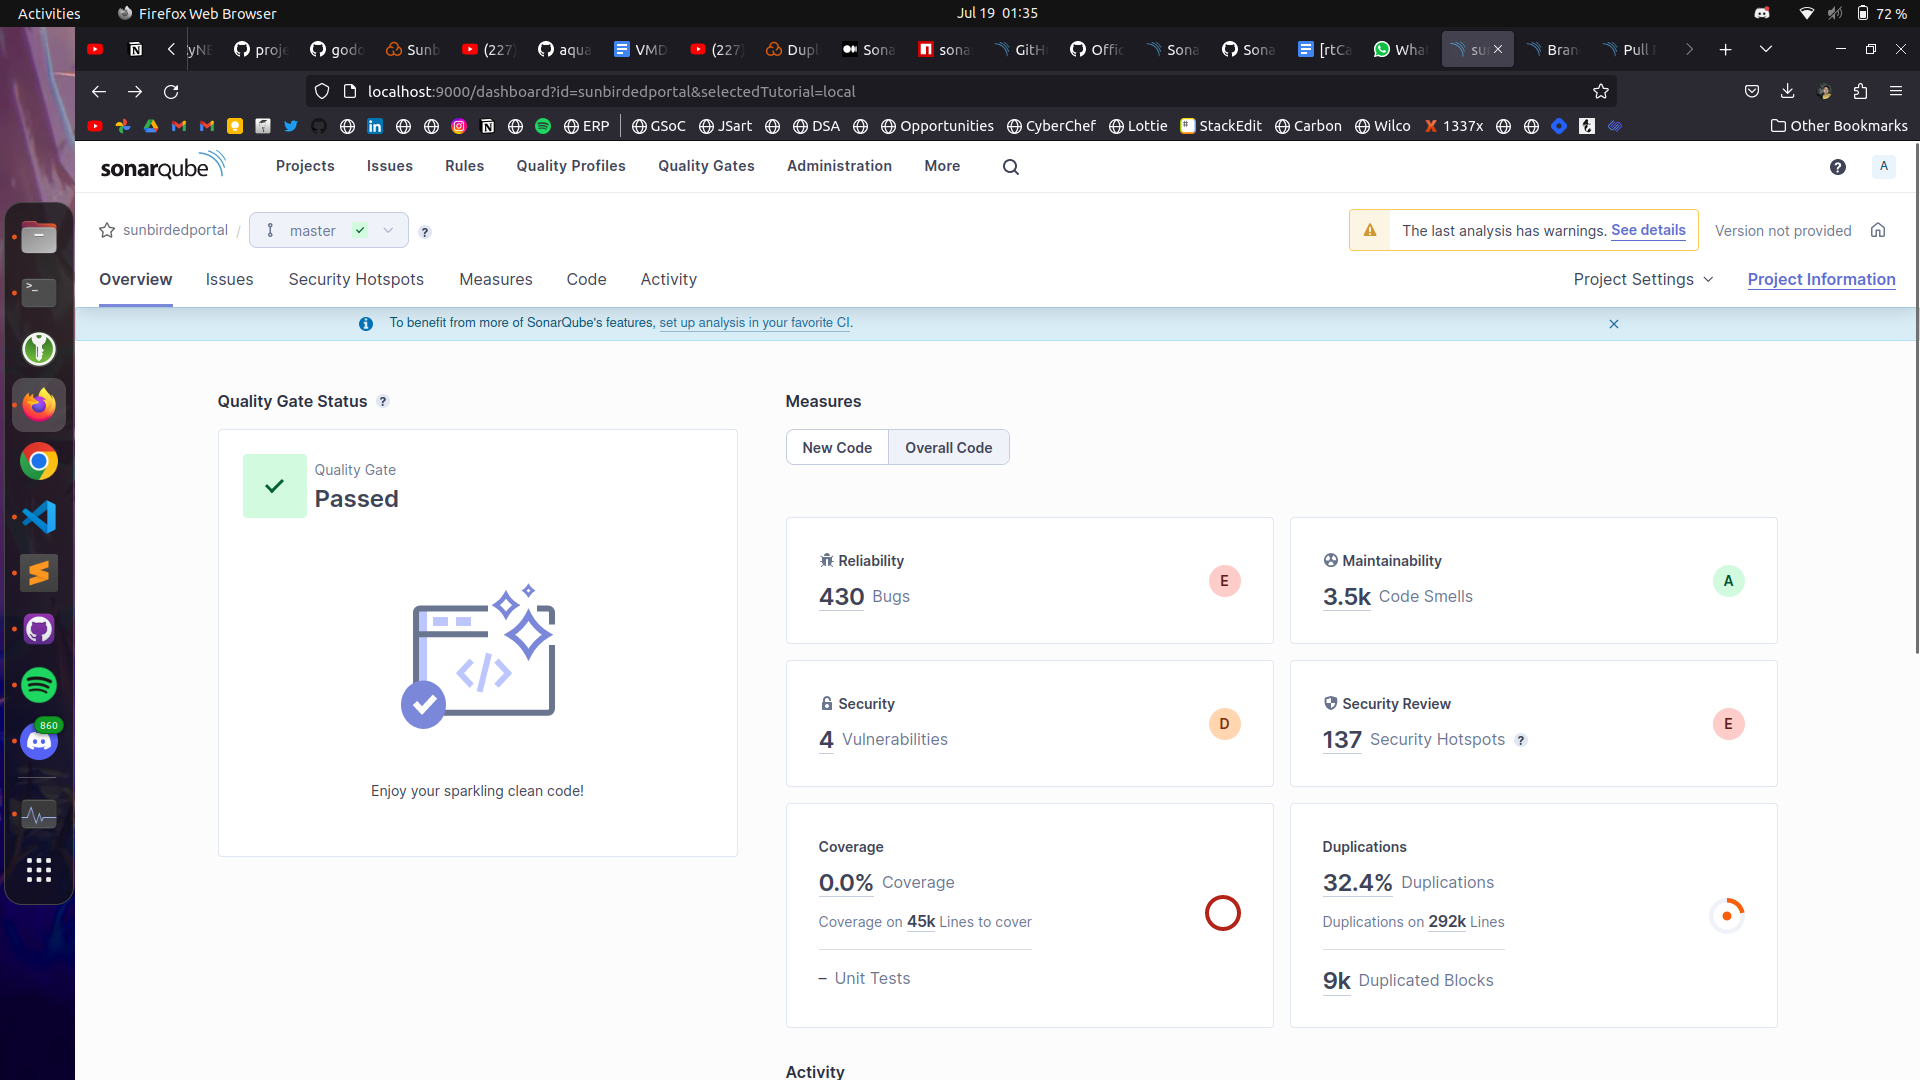Click the Reliability bugs rating icon
Viewport: 1920px width, 1080px height.
[1224, 580]
